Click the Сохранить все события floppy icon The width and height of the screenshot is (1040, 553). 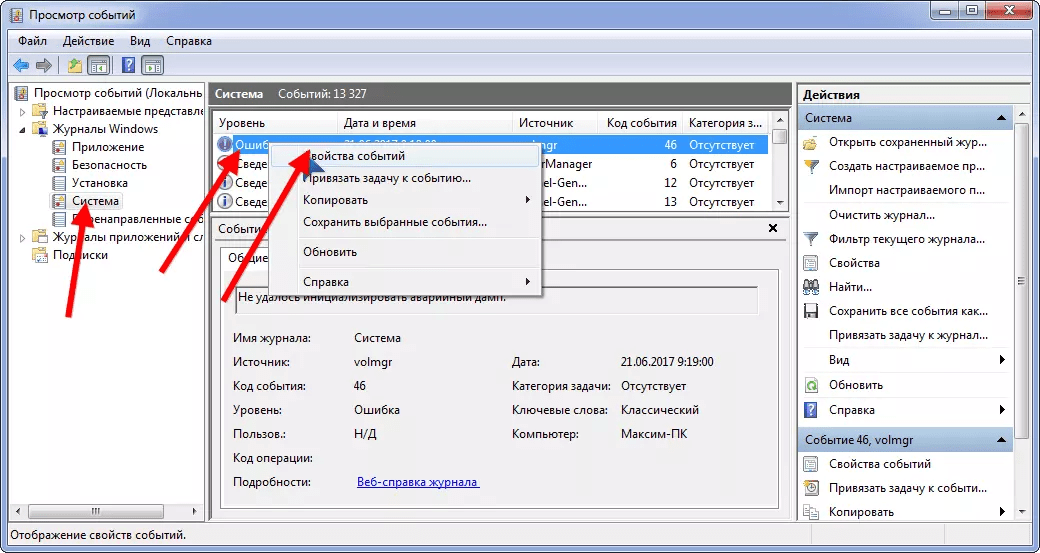coord(811,311)
